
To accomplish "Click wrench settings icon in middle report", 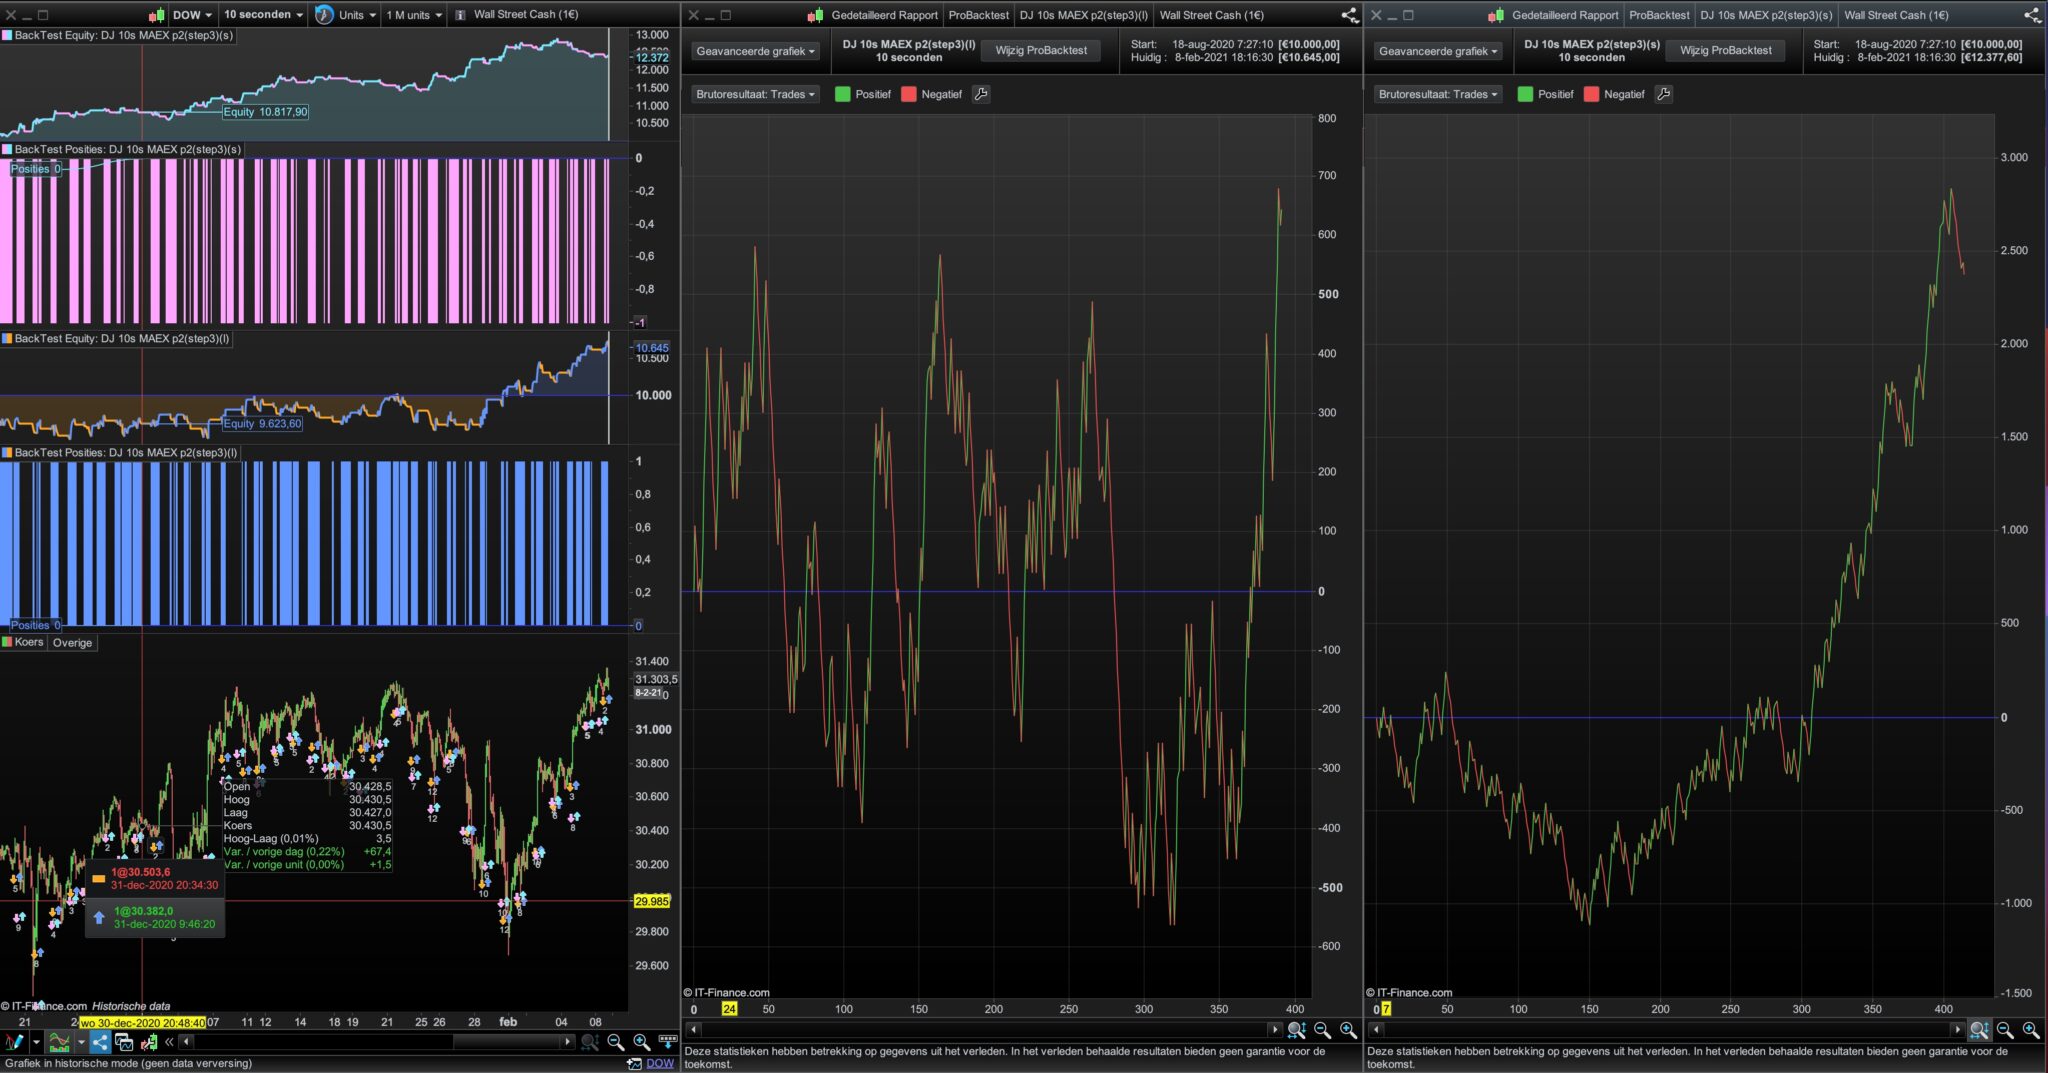I will [981, 94].
